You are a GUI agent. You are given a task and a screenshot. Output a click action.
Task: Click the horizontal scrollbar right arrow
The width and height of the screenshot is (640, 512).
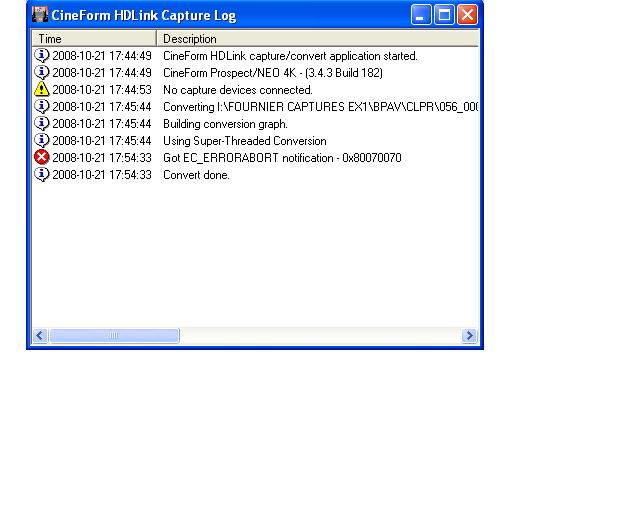tap(469, 336)
